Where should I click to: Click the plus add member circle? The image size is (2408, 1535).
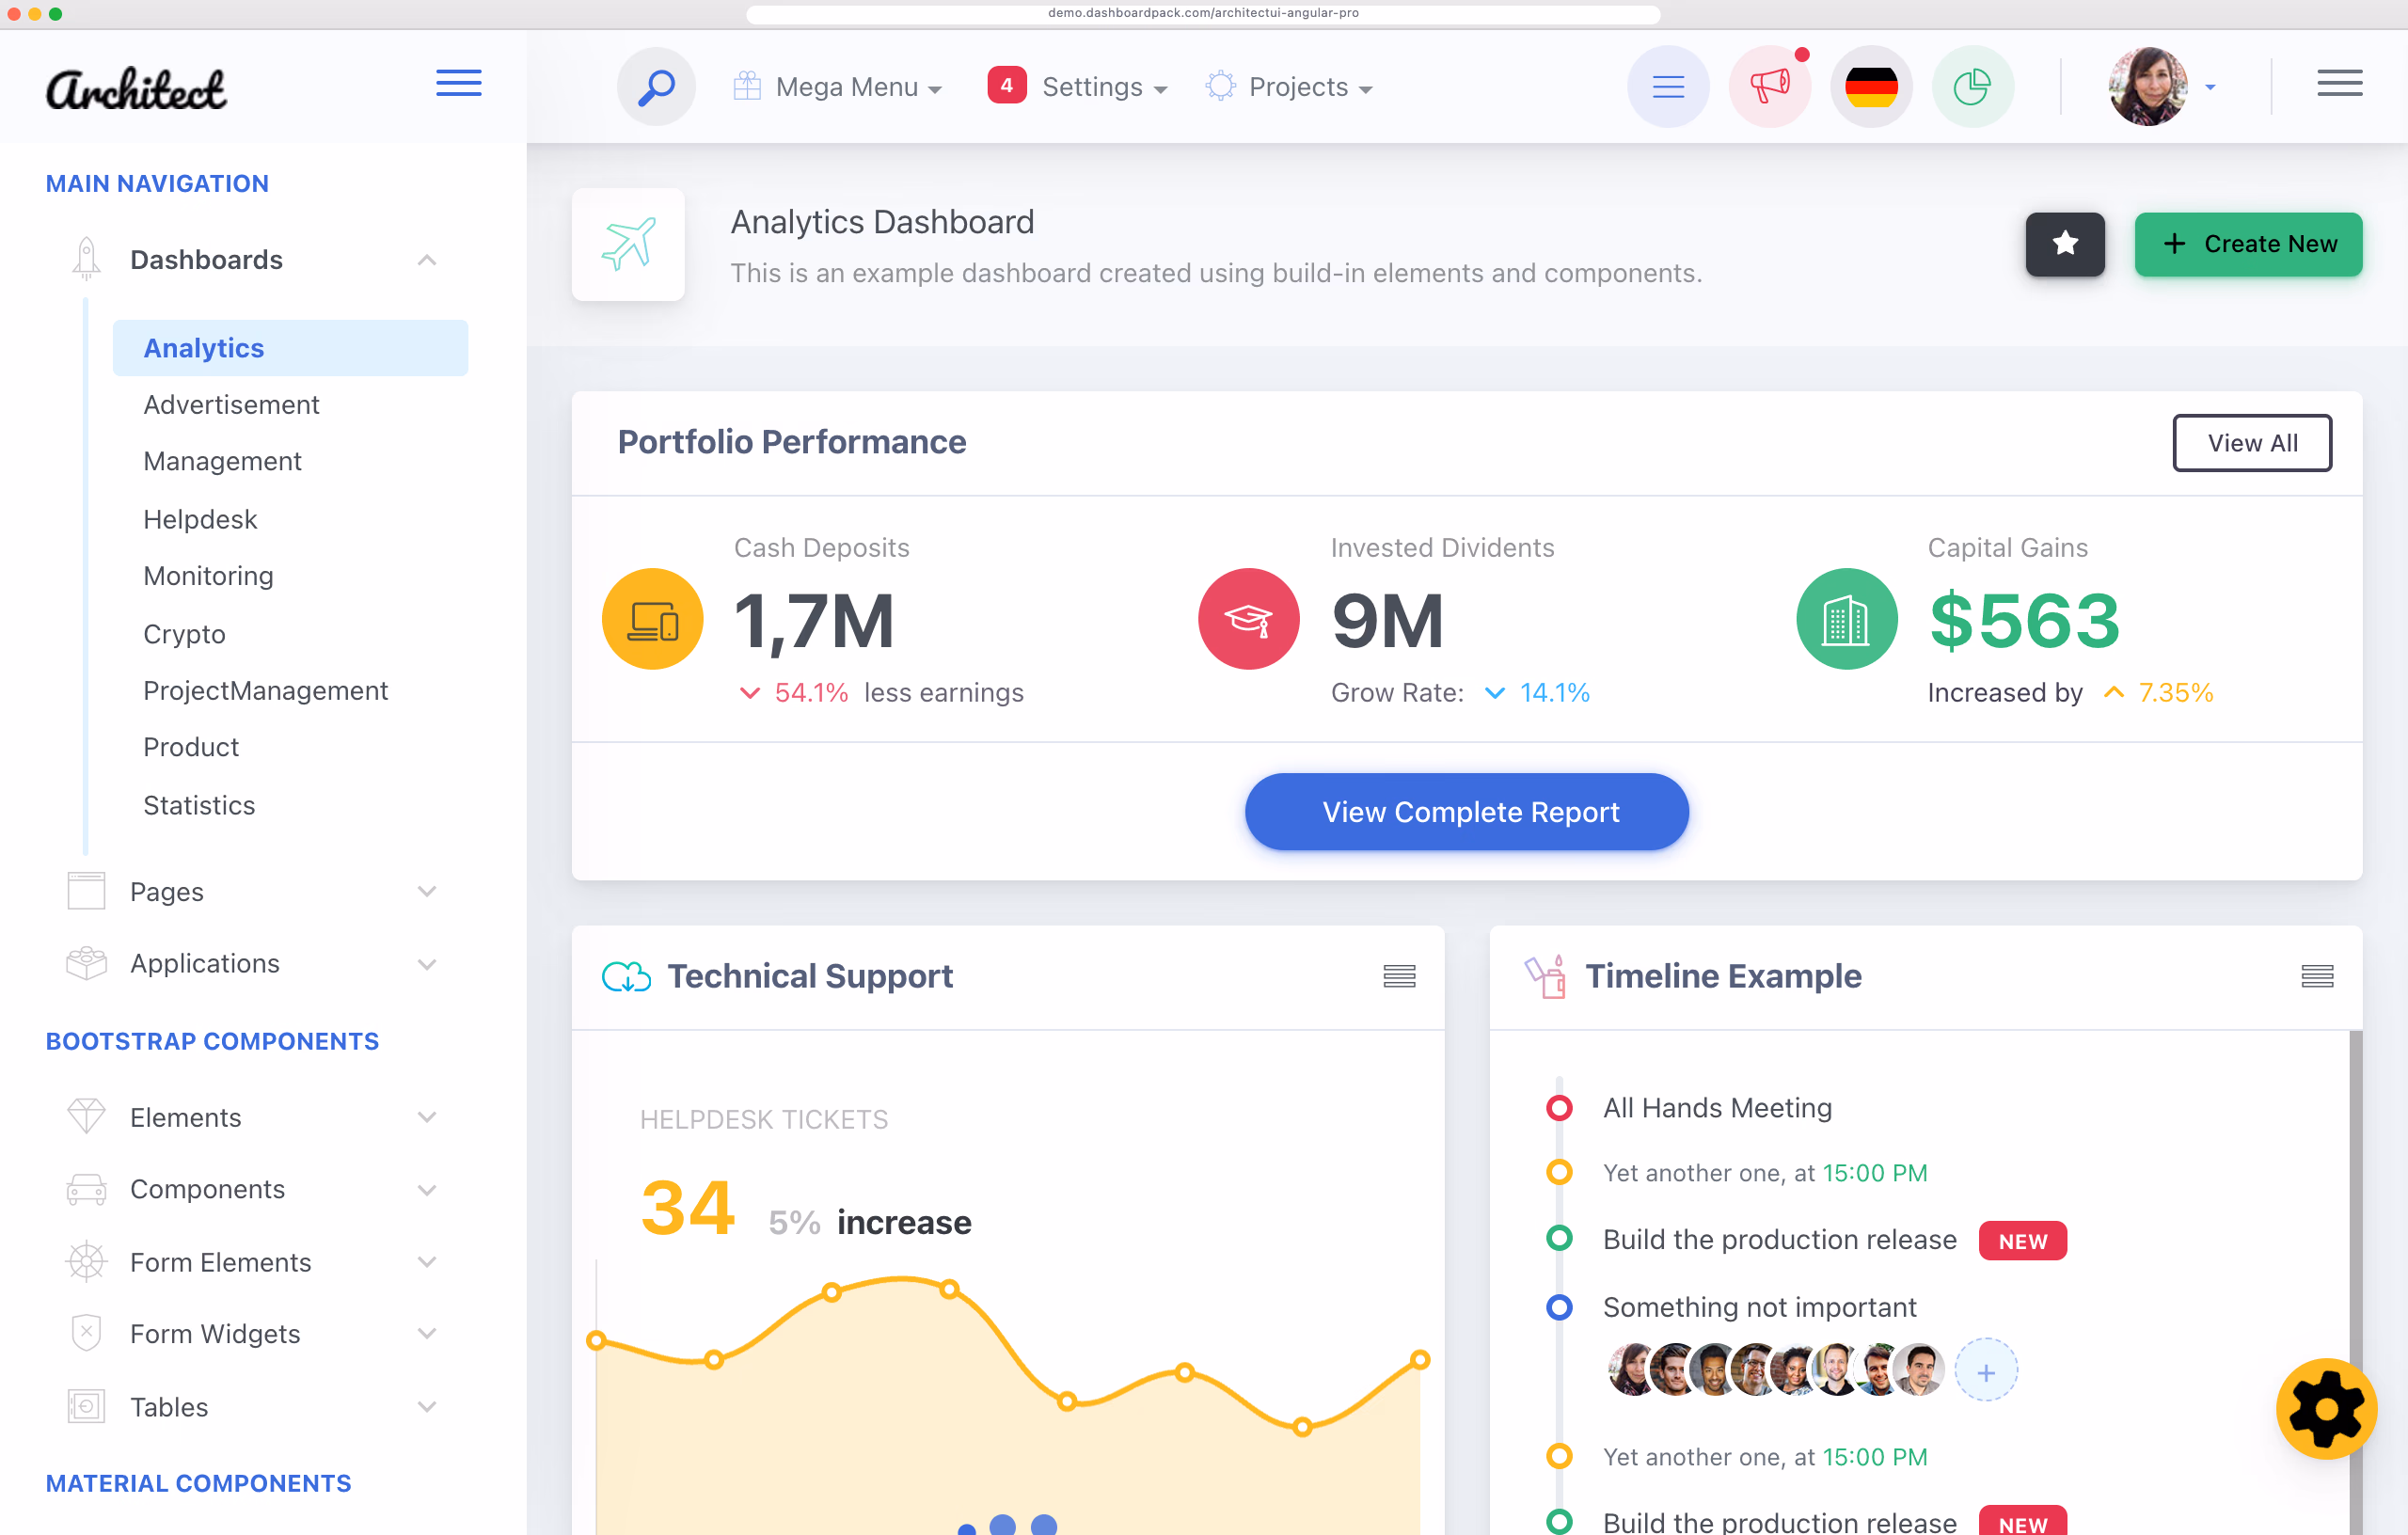(x=1986, y=1371)
